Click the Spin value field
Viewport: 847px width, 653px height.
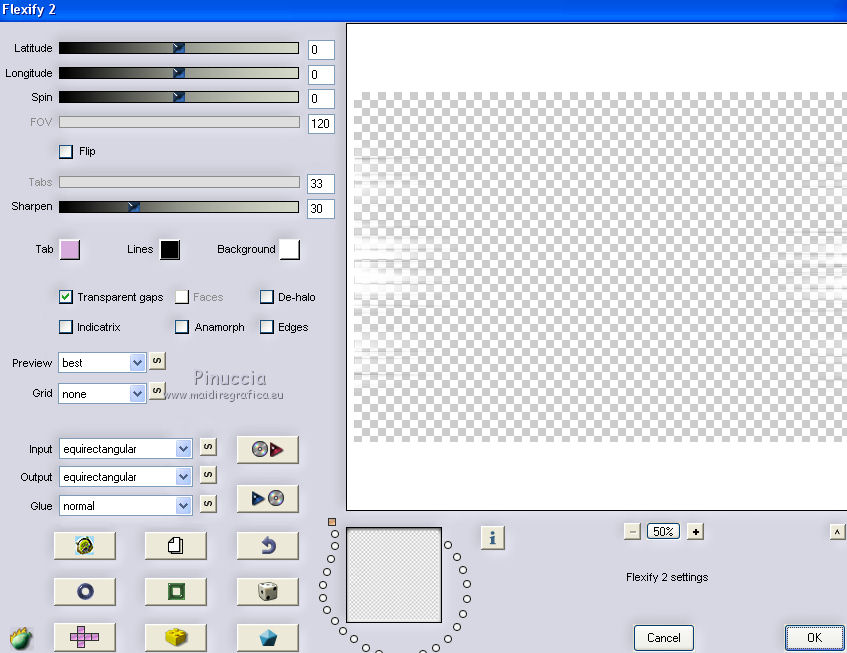(x=321, y=99)
